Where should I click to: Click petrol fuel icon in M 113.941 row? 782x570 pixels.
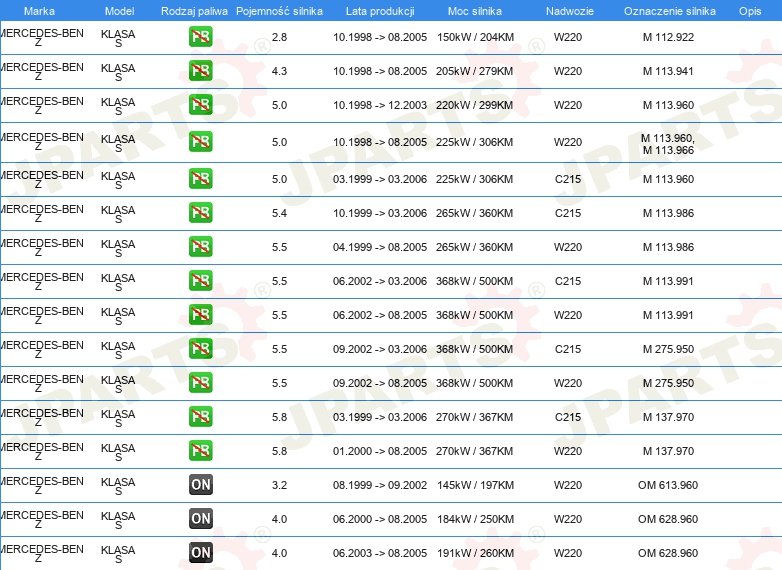coord(200,71)
